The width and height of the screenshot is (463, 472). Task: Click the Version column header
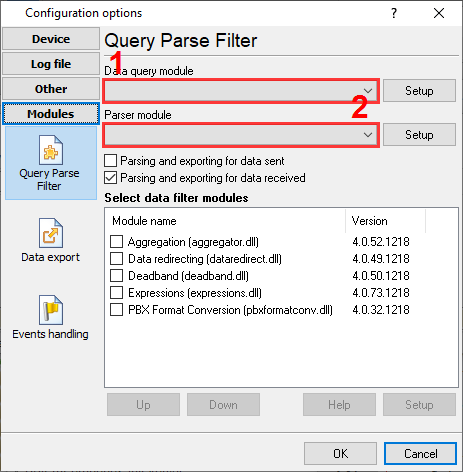(386, 221)
